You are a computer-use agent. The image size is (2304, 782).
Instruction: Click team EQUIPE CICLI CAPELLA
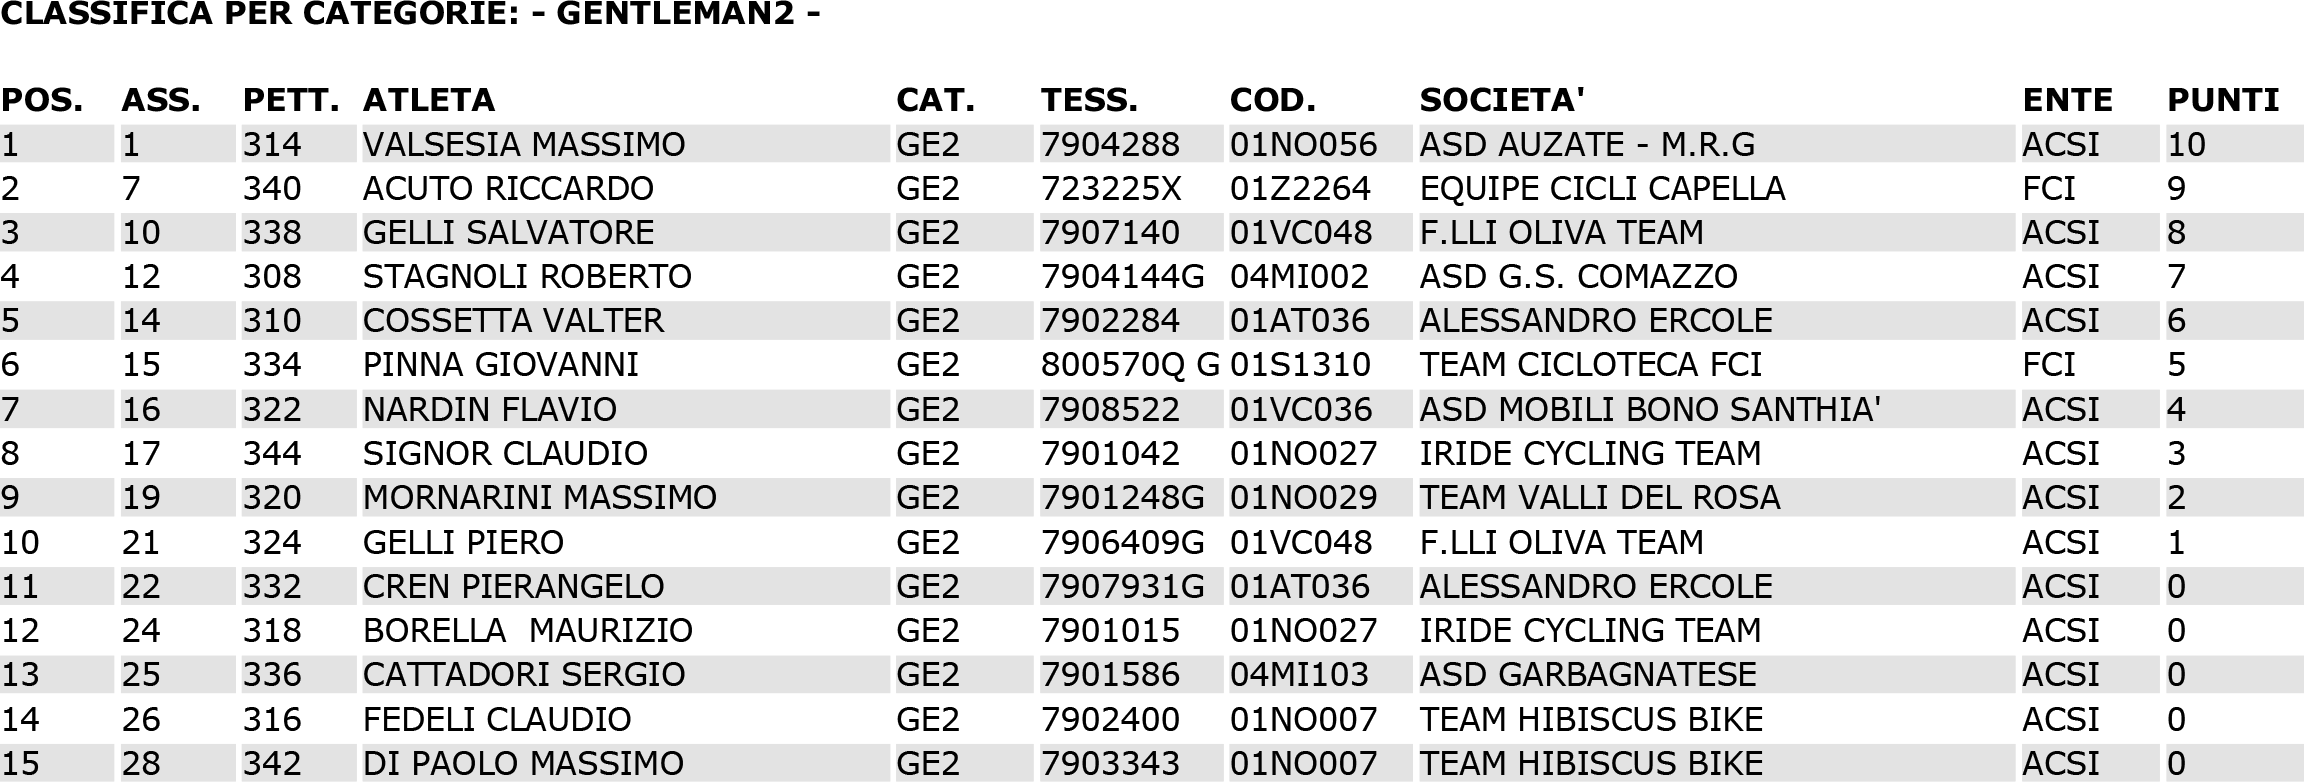[1602, 188]
